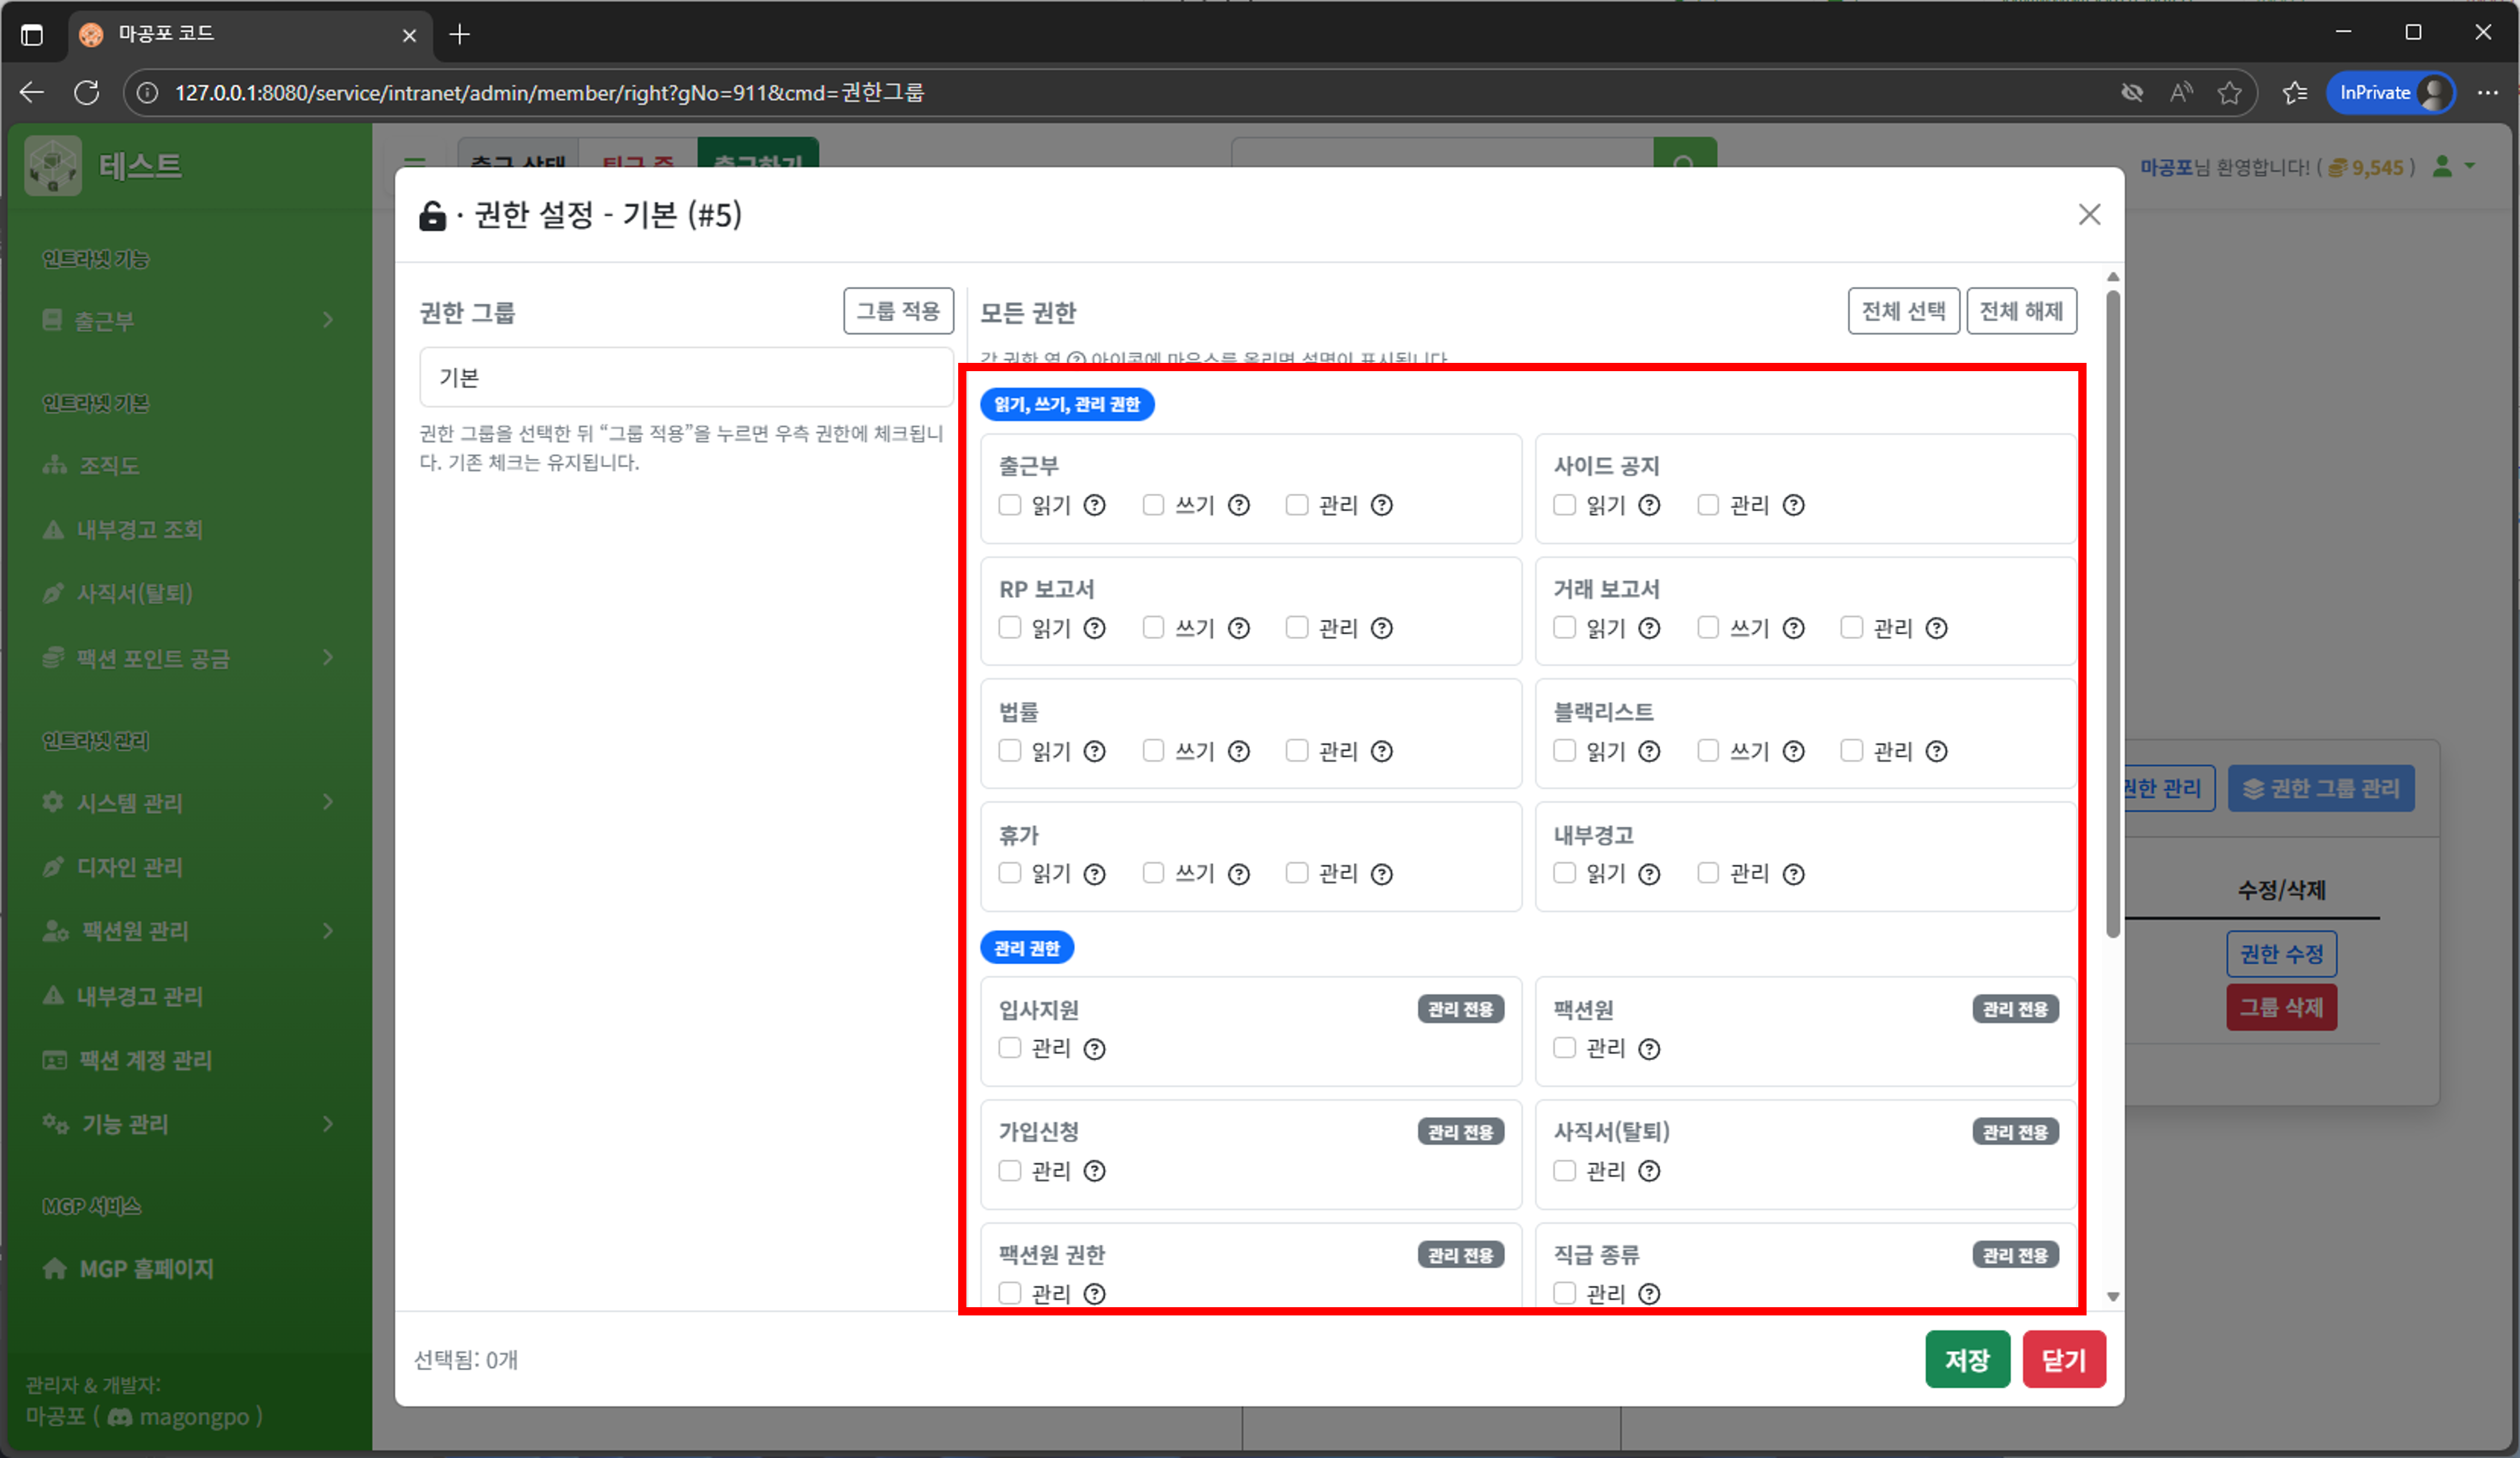Viewport: 2520px width, 1458px height.
Task: Click the 팩션 계정 관리 card icon
Action: 56,1060
